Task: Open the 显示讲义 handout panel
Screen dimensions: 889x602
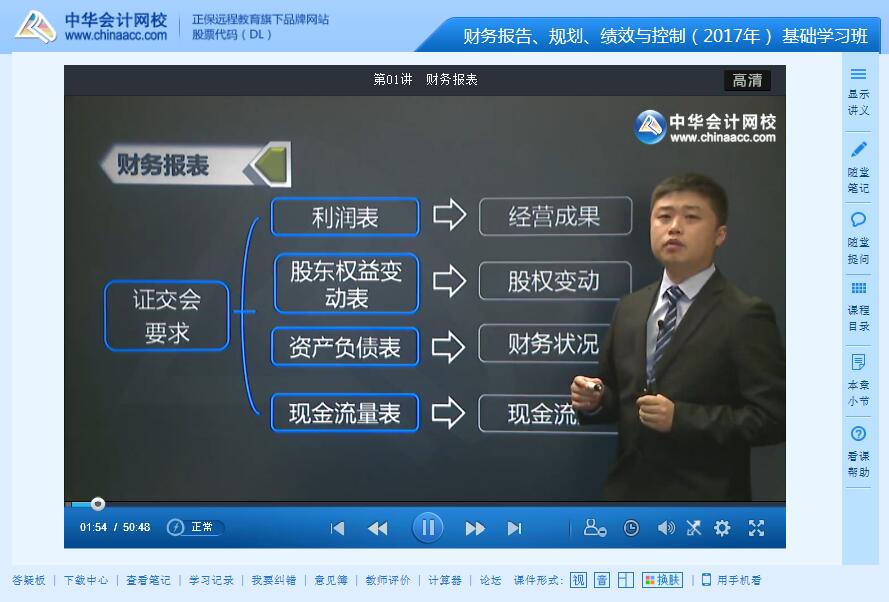Action: click(858, 92)
